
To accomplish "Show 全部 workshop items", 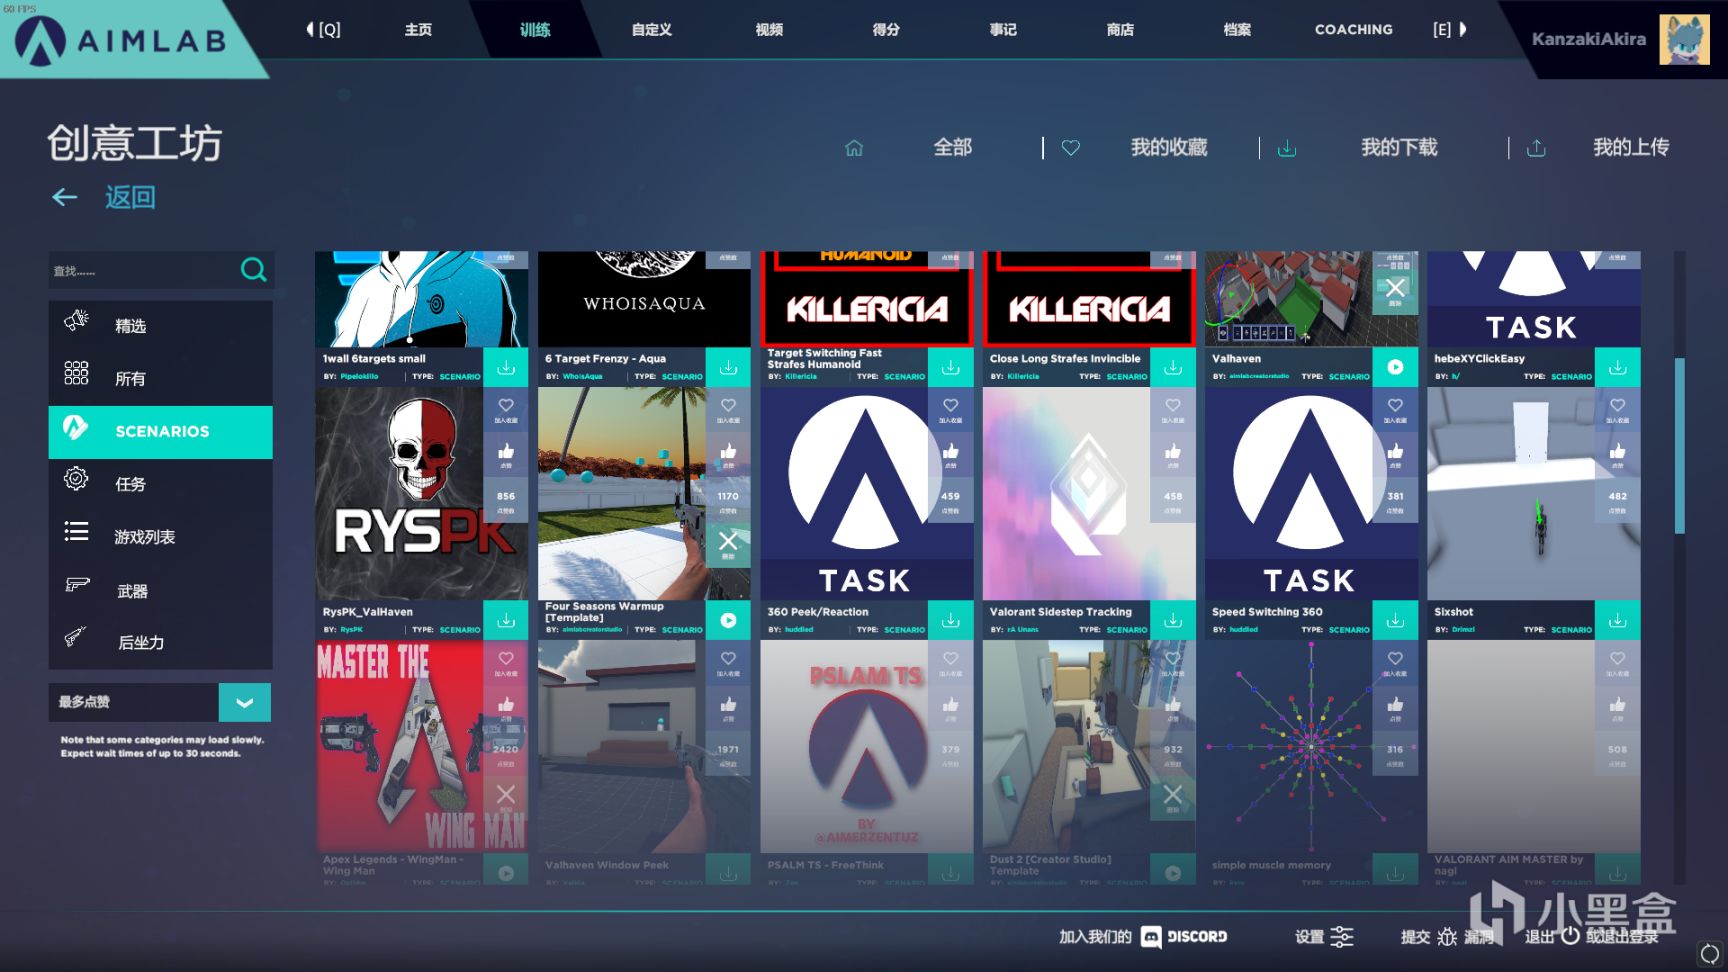I will (x=953, y=147).
